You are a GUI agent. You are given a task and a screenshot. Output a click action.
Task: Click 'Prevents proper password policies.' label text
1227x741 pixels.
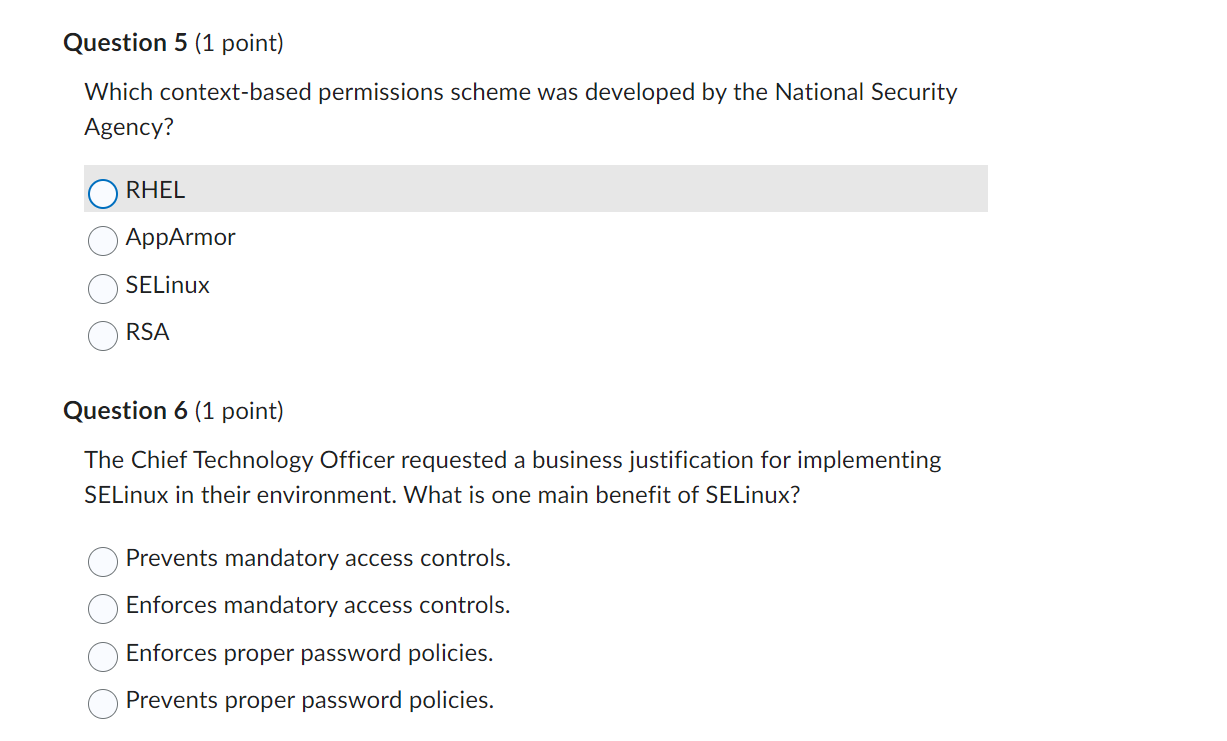click(x=310, y=700)
